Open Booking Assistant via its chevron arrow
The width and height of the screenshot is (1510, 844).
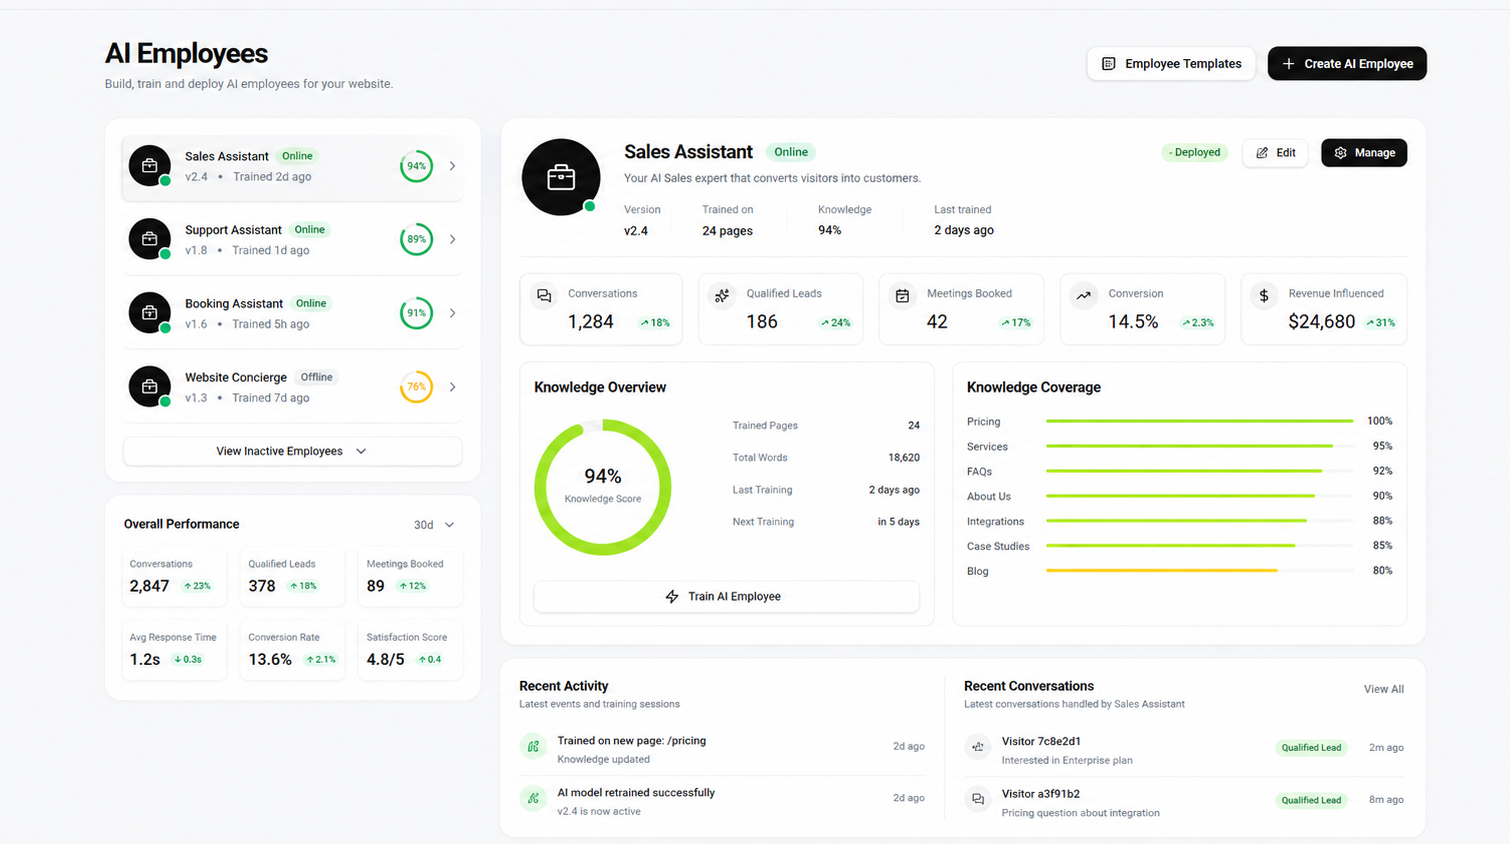pos(452,313)
